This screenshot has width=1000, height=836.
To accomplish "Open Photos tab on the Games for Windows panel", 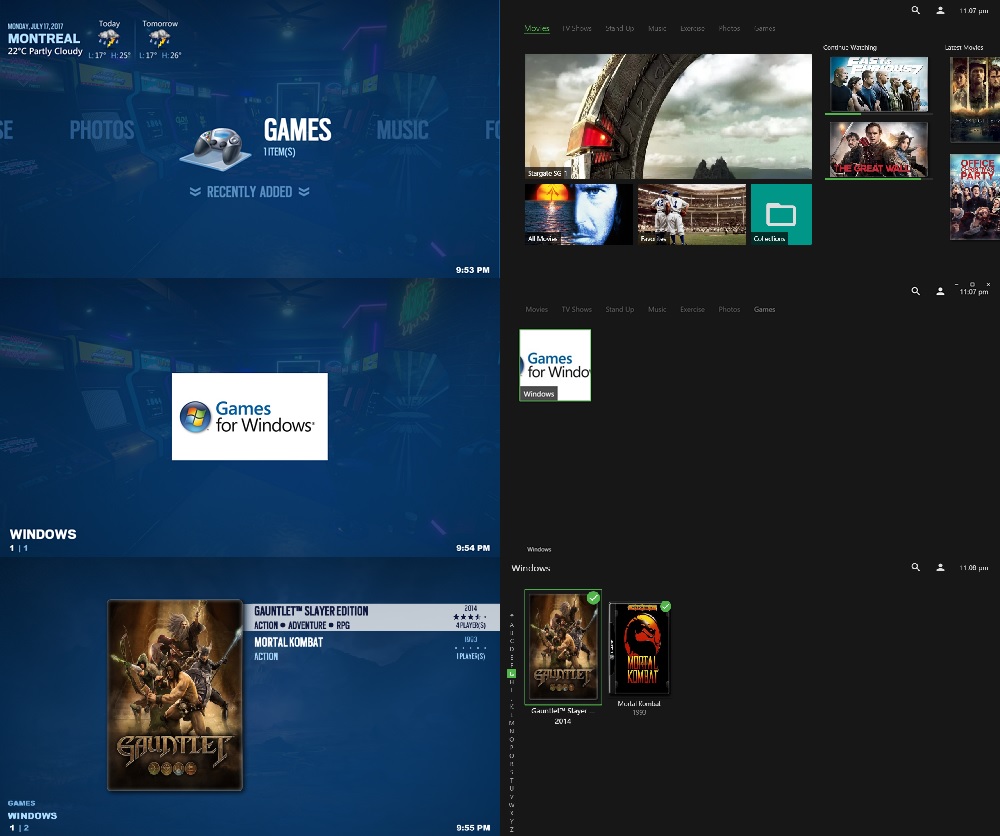I will pyautogui.click(x=729, y=309).
